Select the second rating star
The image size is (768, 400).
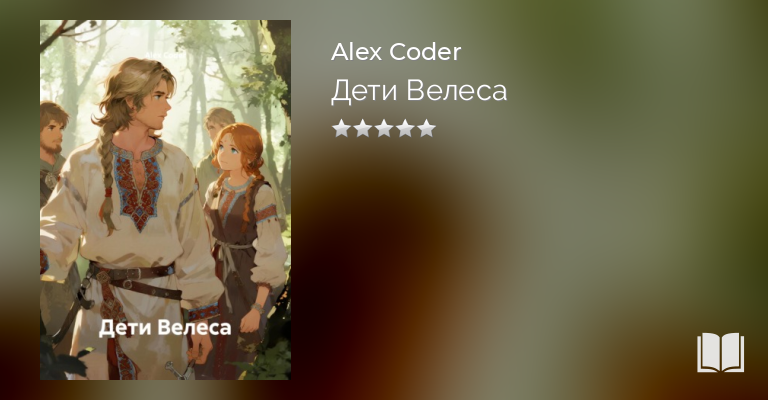tap(363, 128)
